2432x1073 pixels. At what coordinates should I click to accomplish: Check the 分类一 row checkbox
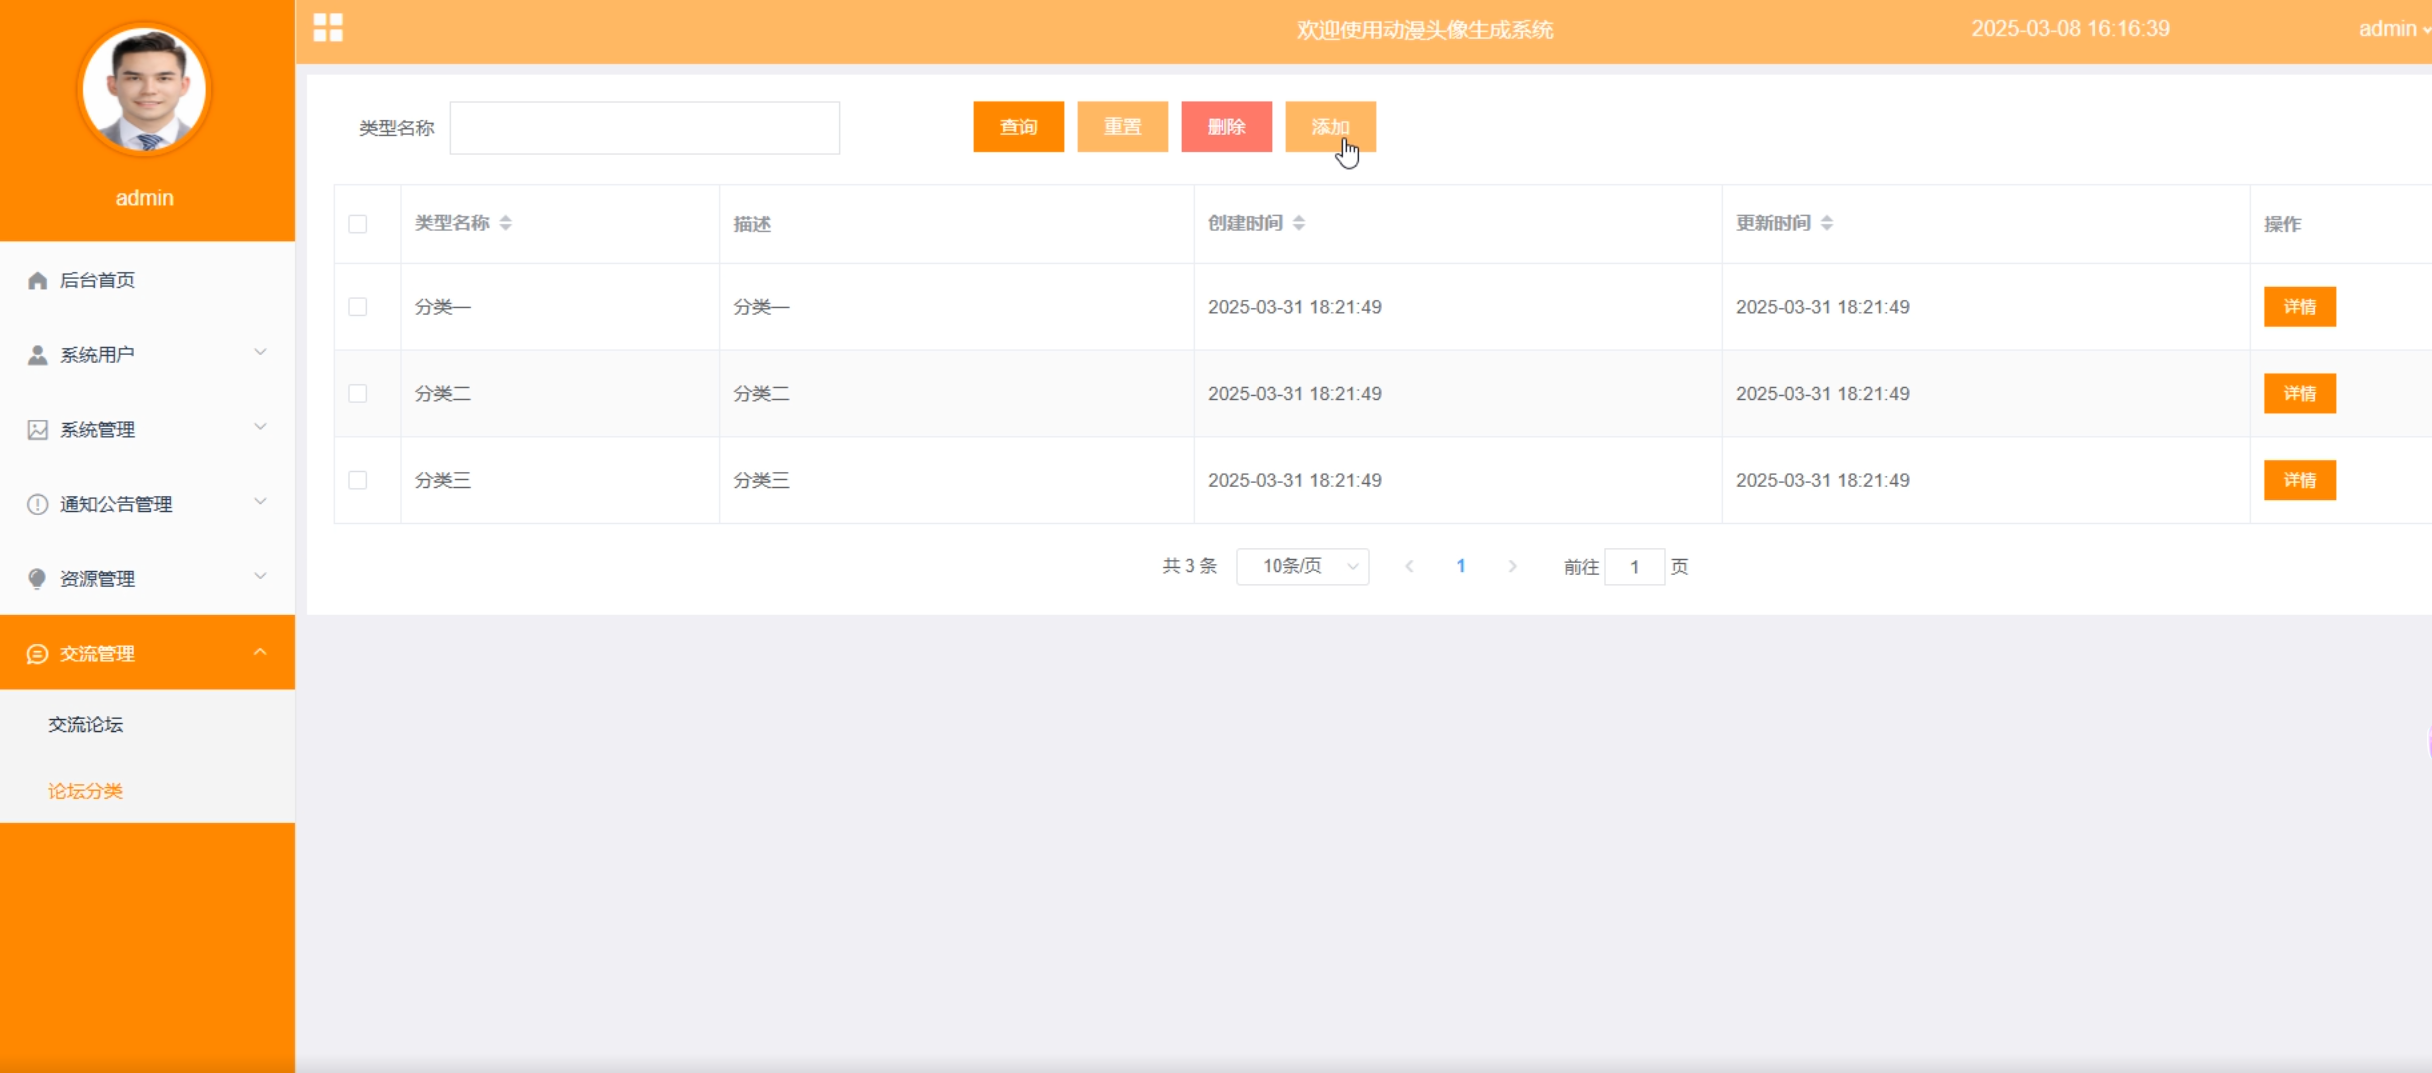pos(358,307)
